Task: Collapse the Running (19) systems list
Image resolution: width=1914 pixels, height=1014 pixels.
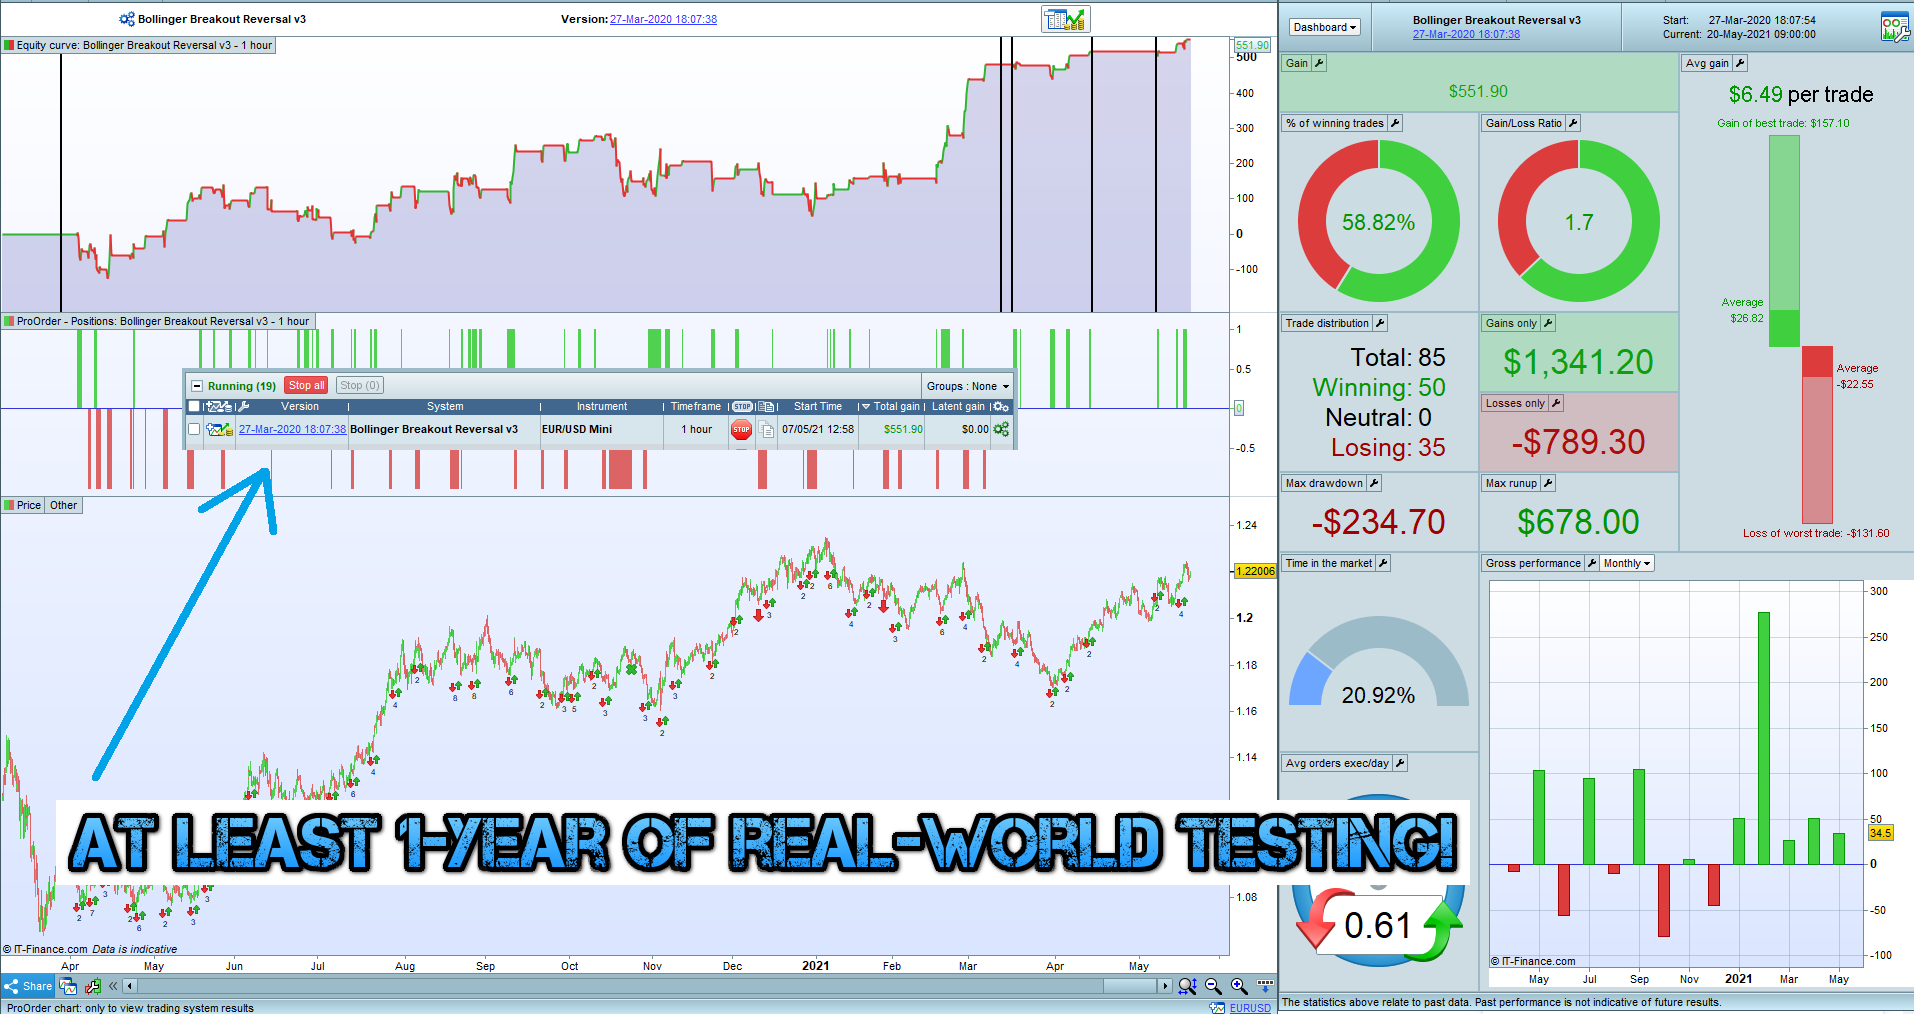Action: click(197, 386)
